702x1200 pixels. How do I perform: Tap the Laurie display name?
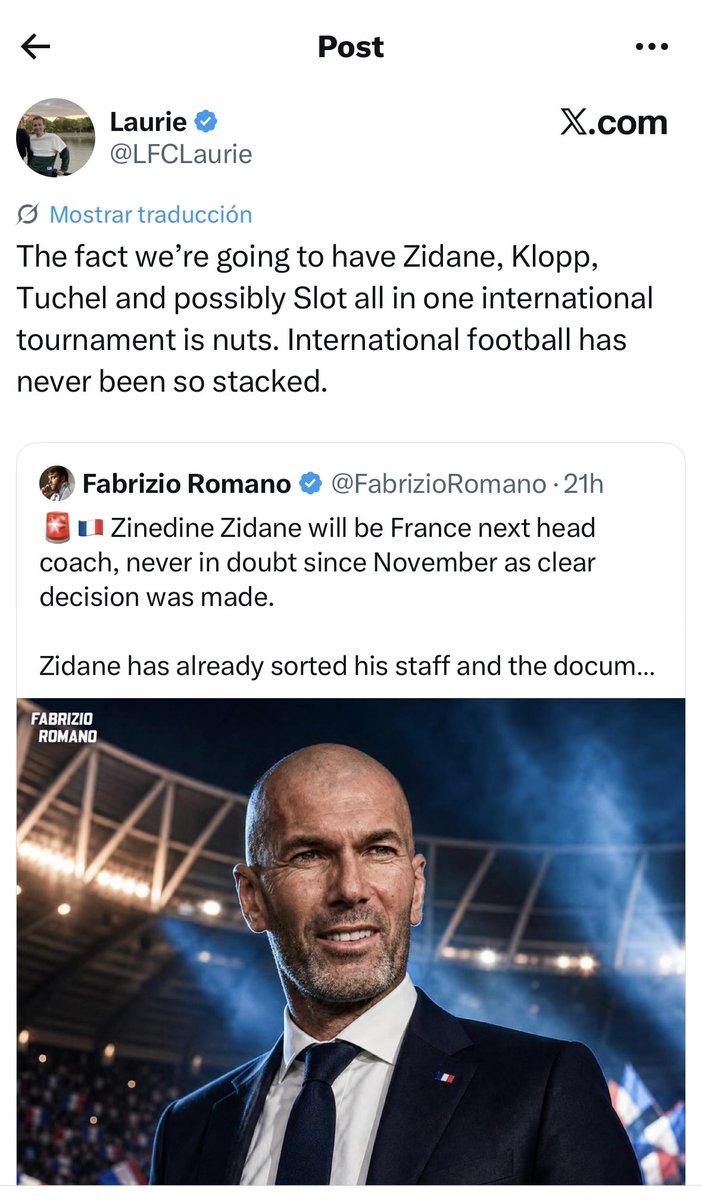(148, 122)
